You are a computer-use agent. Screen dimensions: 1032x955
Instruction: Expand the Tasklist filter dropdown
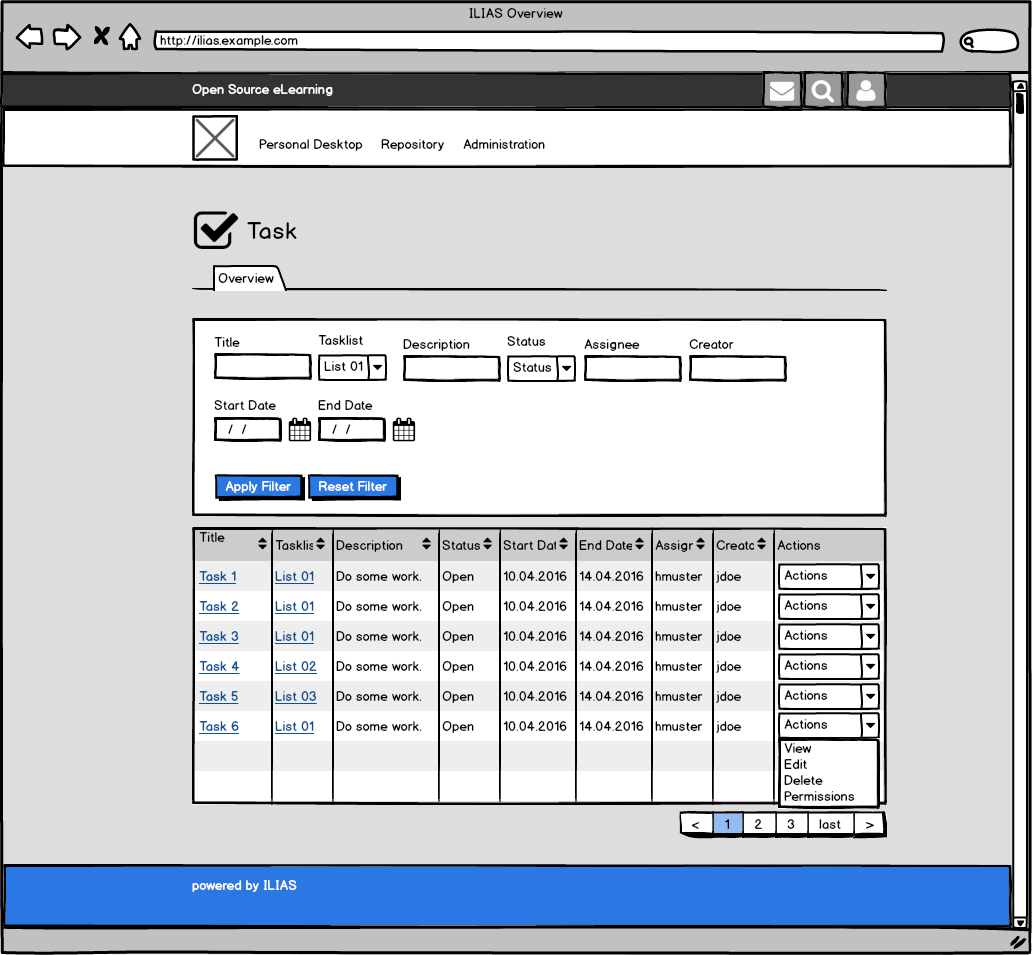pyautogui.click(x=377, y=368)
